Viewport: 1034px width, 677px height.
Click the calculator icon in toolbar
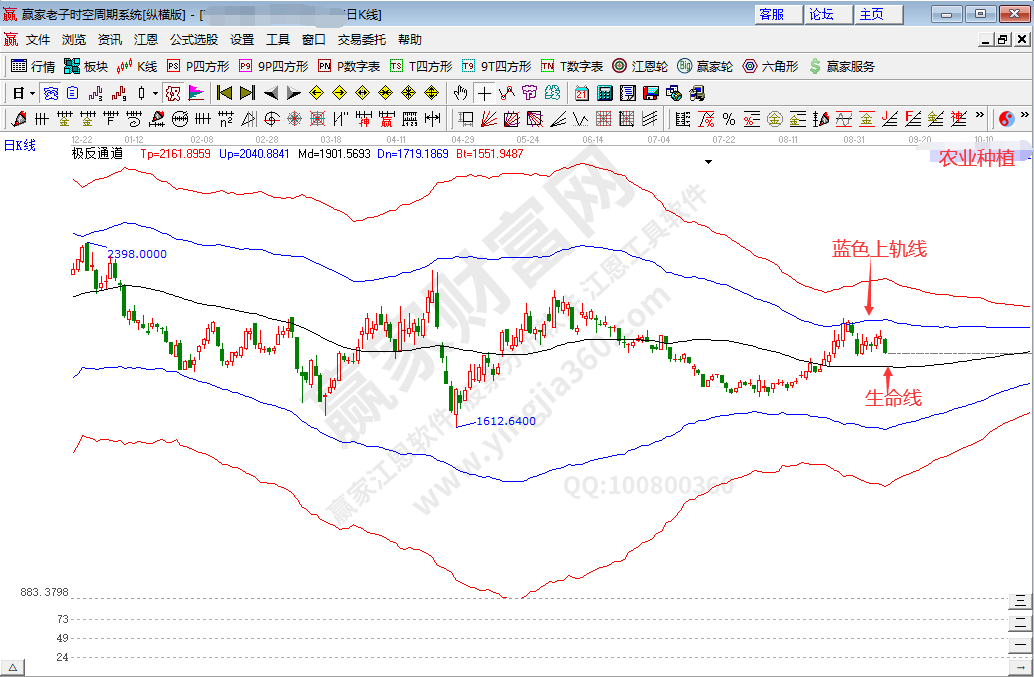click(604, 93)
